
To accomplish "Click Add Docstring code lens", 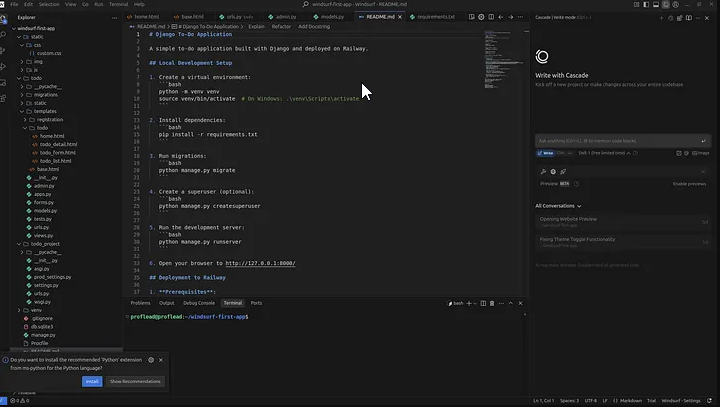I will pos(314,27).
